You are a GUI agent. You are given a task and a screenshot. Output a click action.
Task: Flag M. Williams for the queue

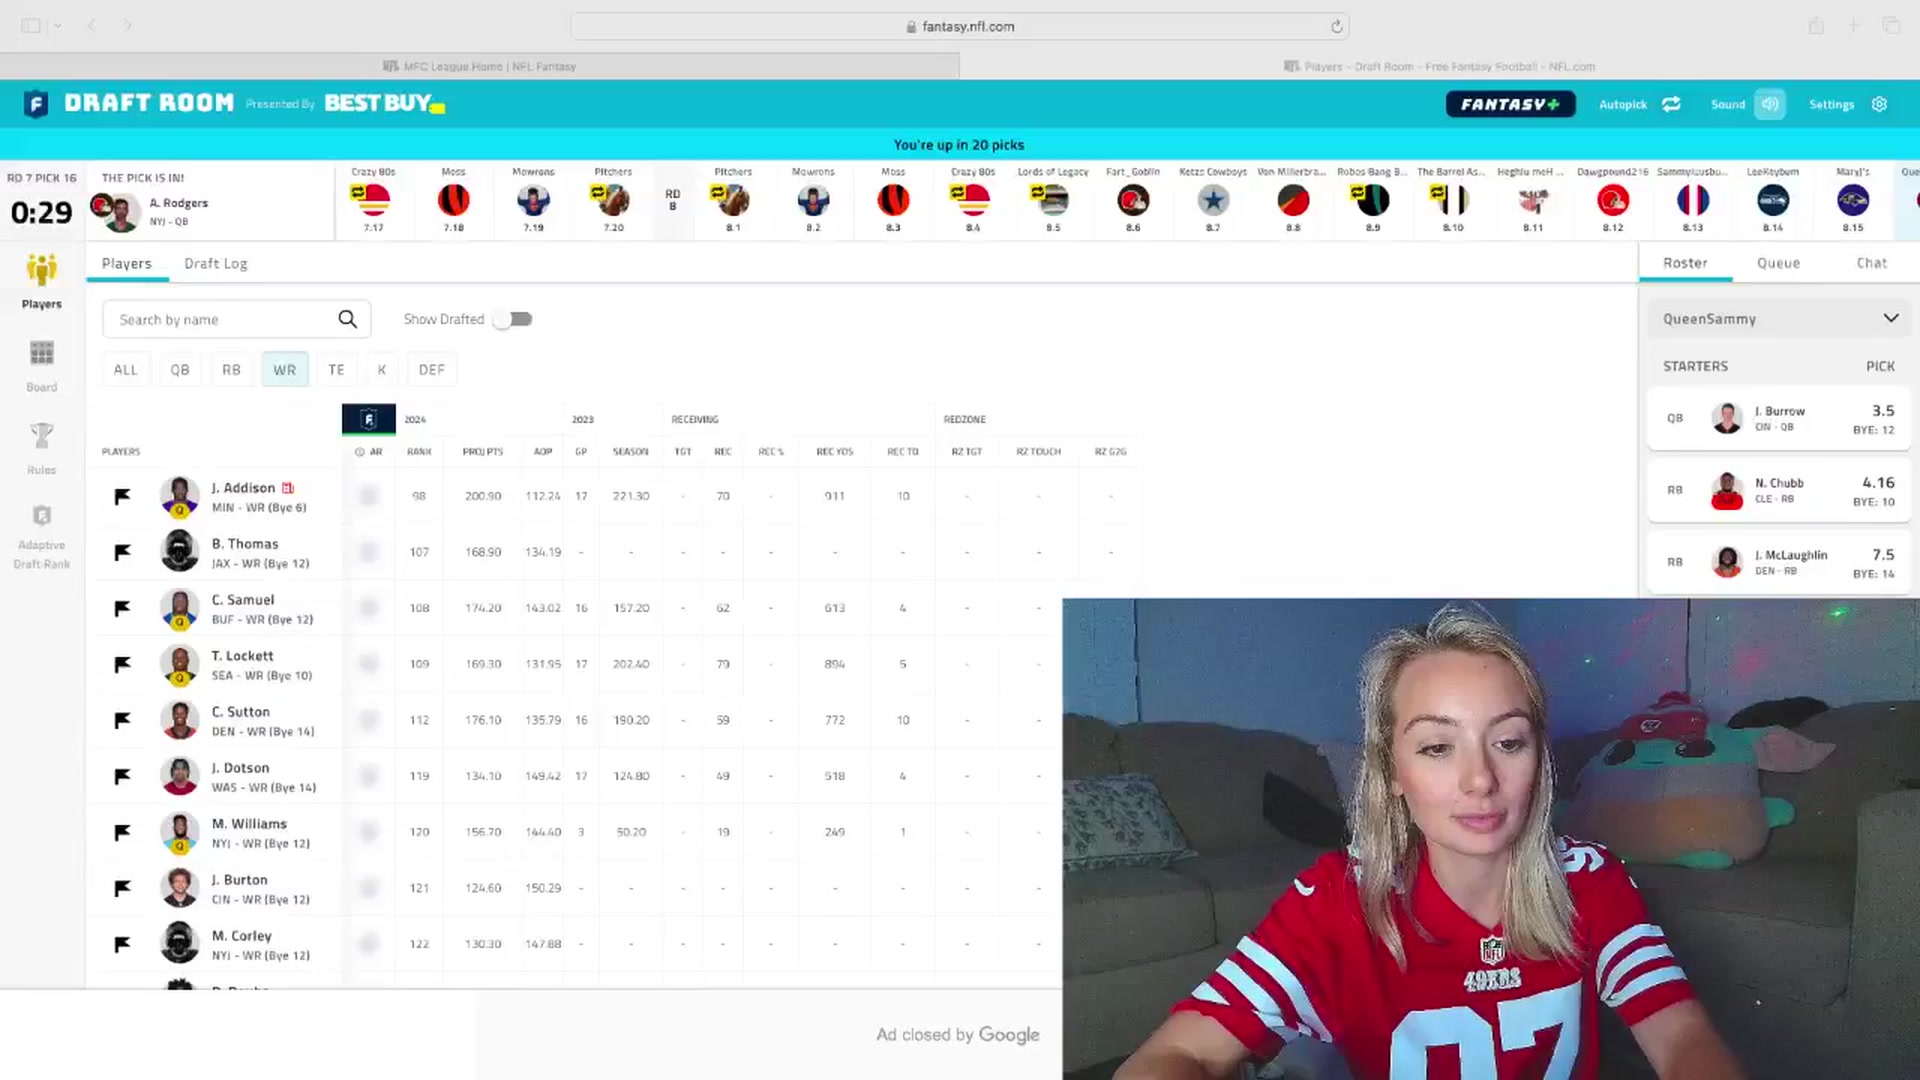pos(122,832)
